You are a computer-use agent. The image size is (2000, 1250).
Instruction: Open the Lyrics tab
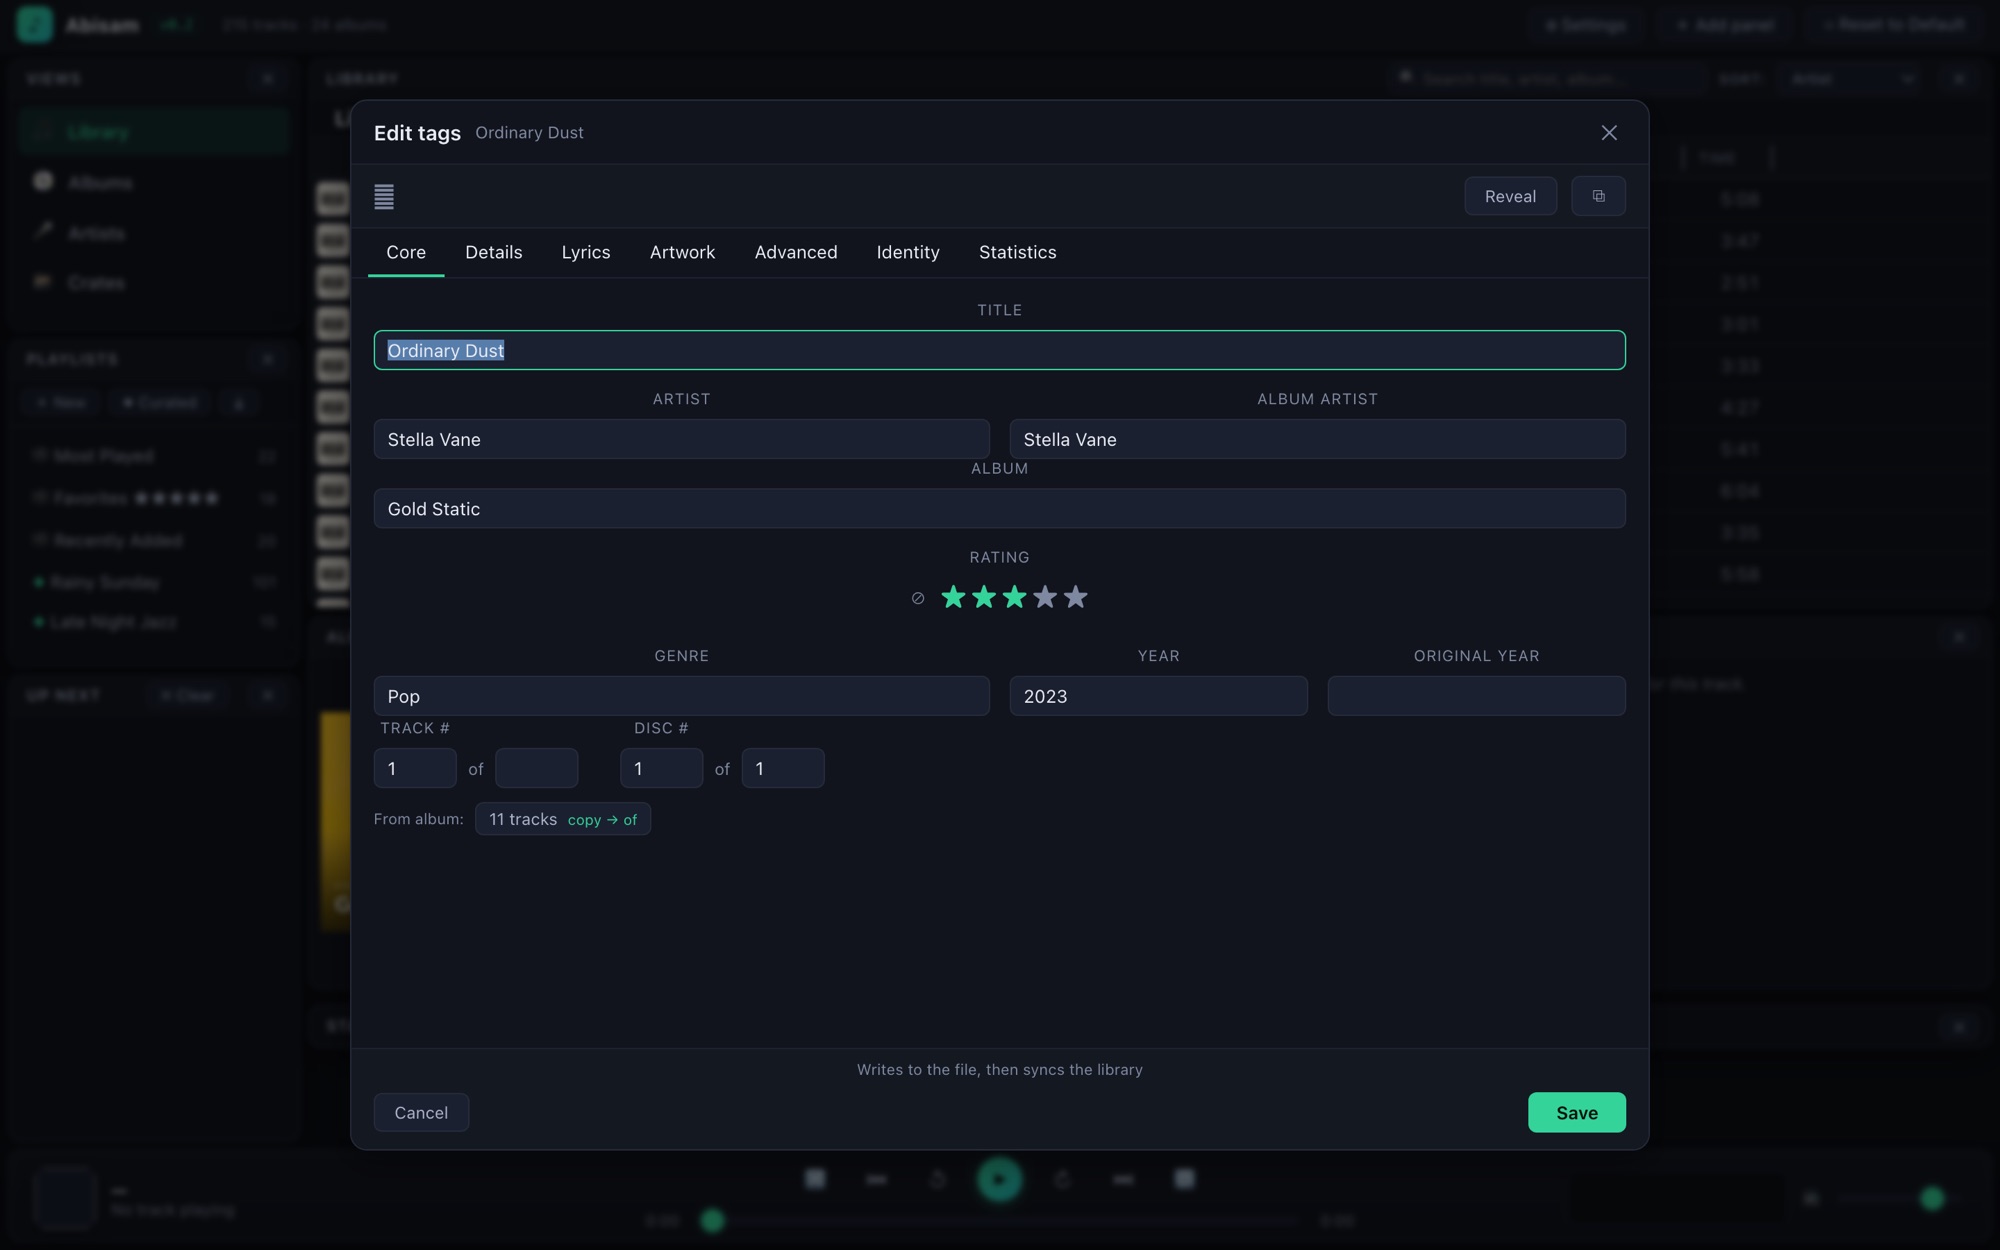tap(585, 252)
